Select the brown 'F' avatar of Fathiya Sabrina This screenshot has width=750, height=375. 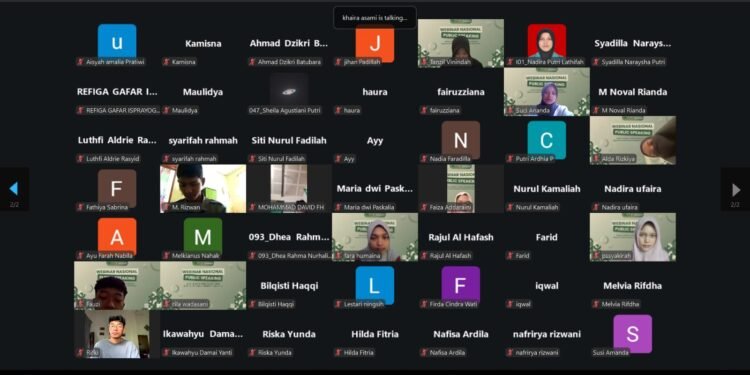pos(117,188)
